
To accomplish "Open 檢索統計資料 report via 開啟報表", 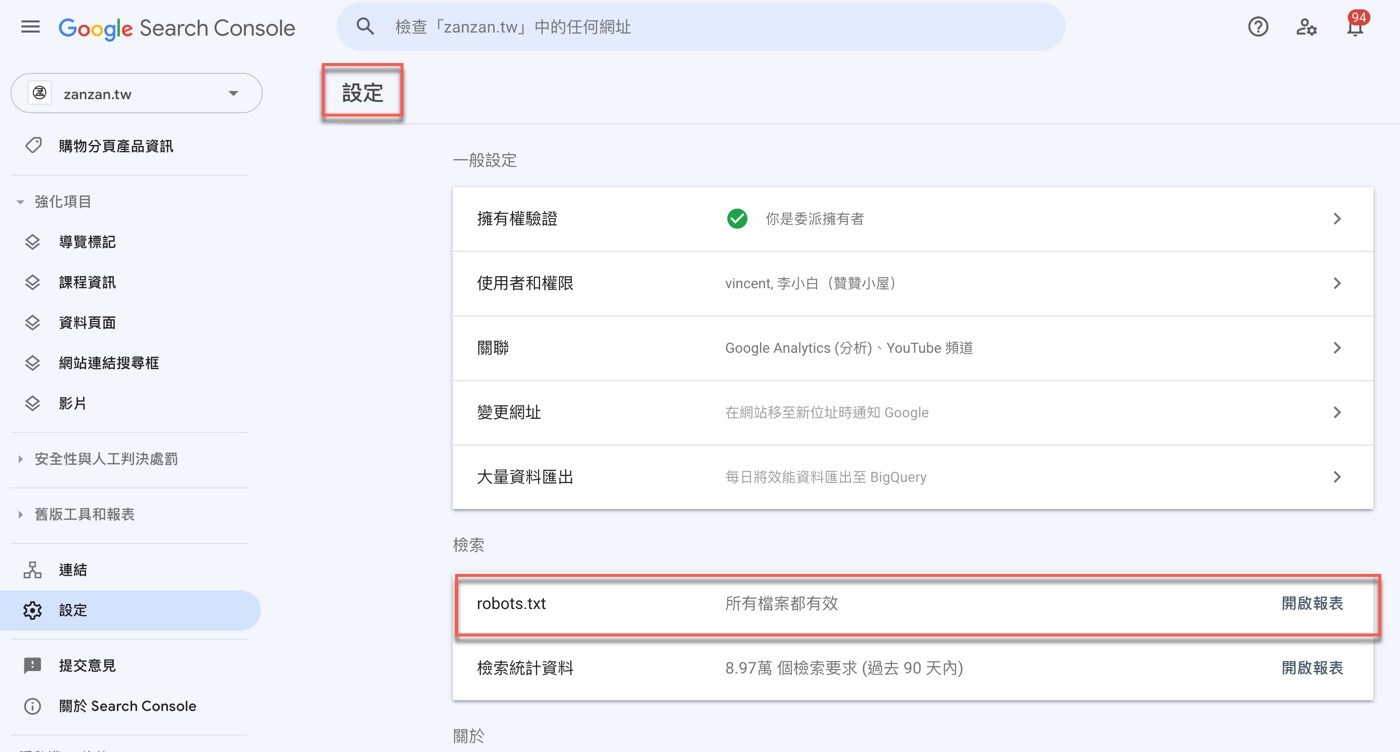I will (1312, 668).
